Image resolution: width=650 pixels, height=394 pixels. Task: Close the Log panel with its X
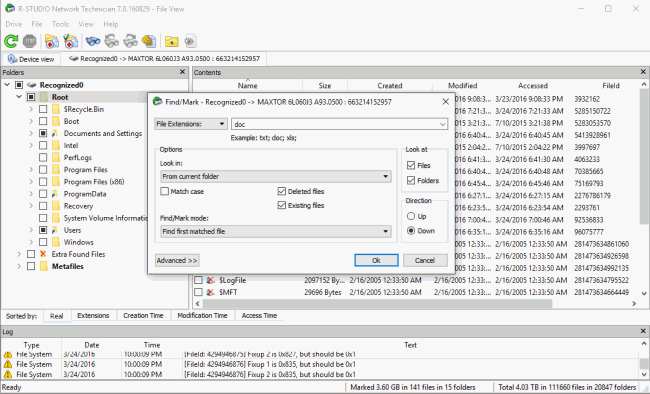(643, 331)
